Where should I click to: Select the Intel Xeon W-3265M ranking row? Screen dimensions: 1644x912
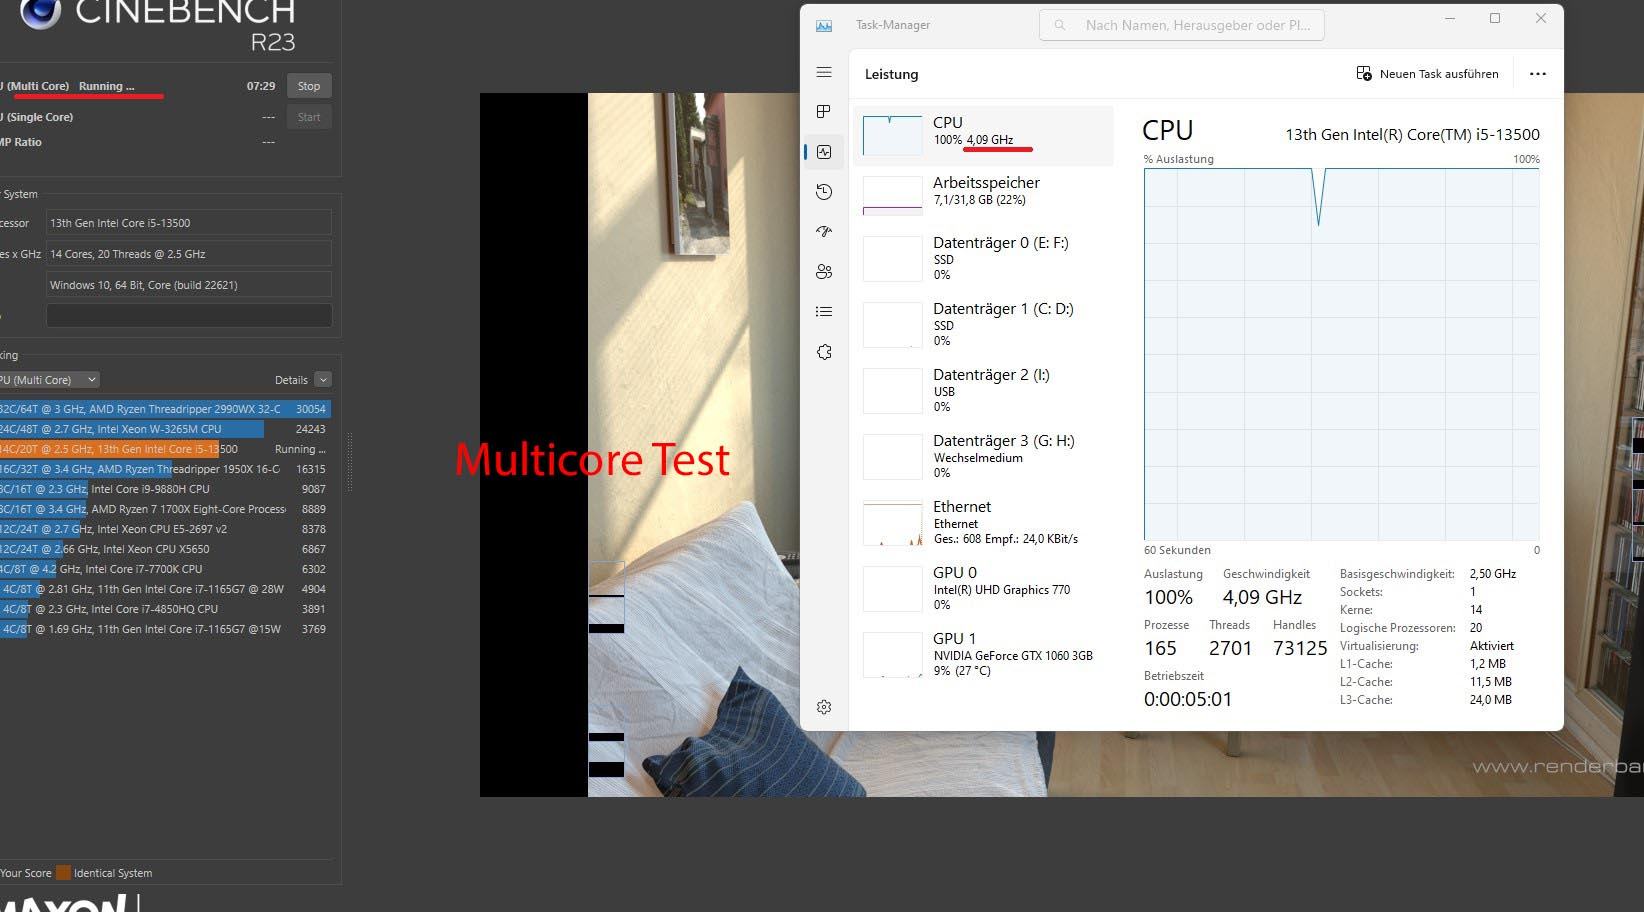(165, 429)
